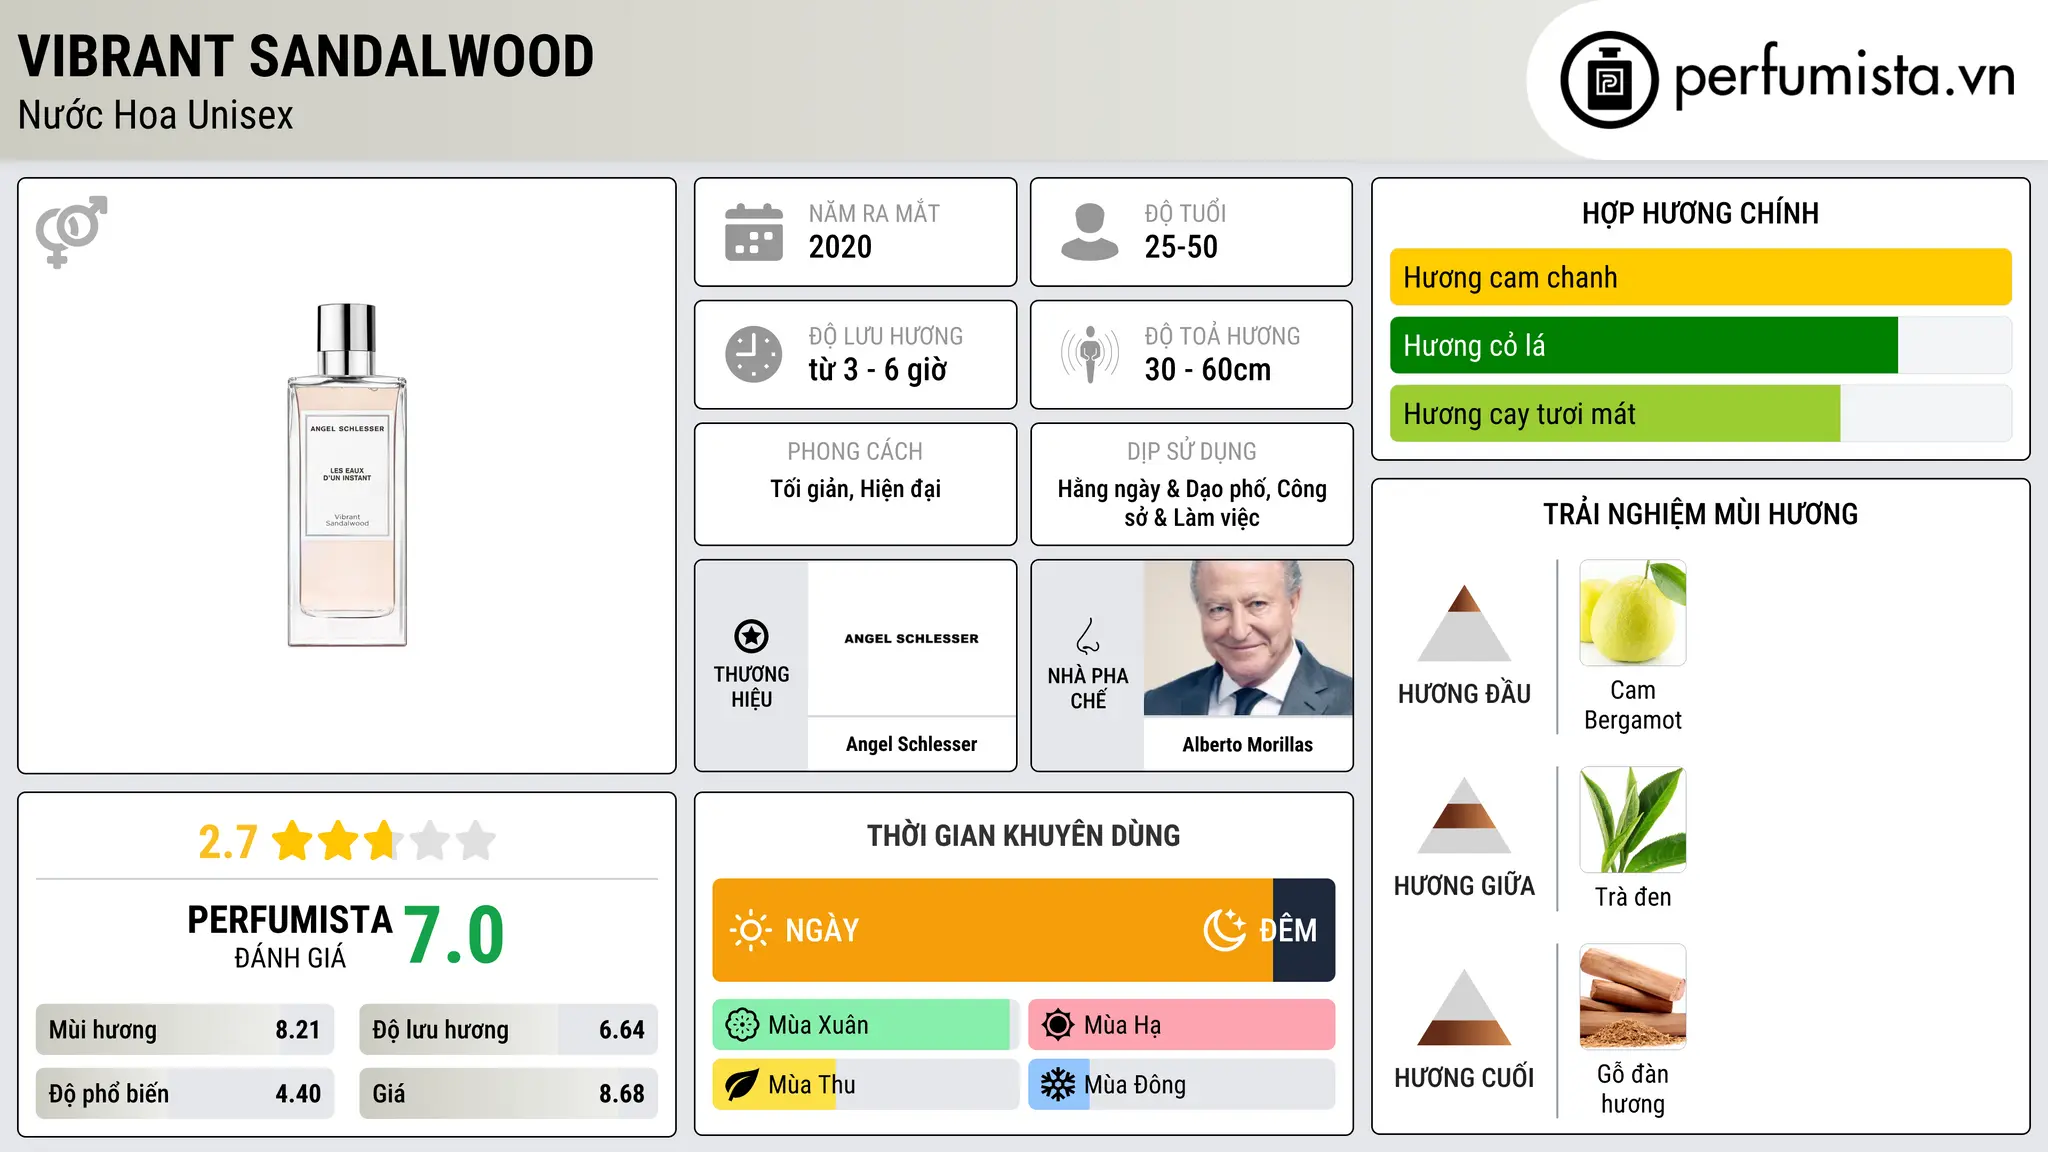Click the Độ phổ biến 4.40 score row
The width and height of the screenshot is (2048, 1152).
point(185,1094)
